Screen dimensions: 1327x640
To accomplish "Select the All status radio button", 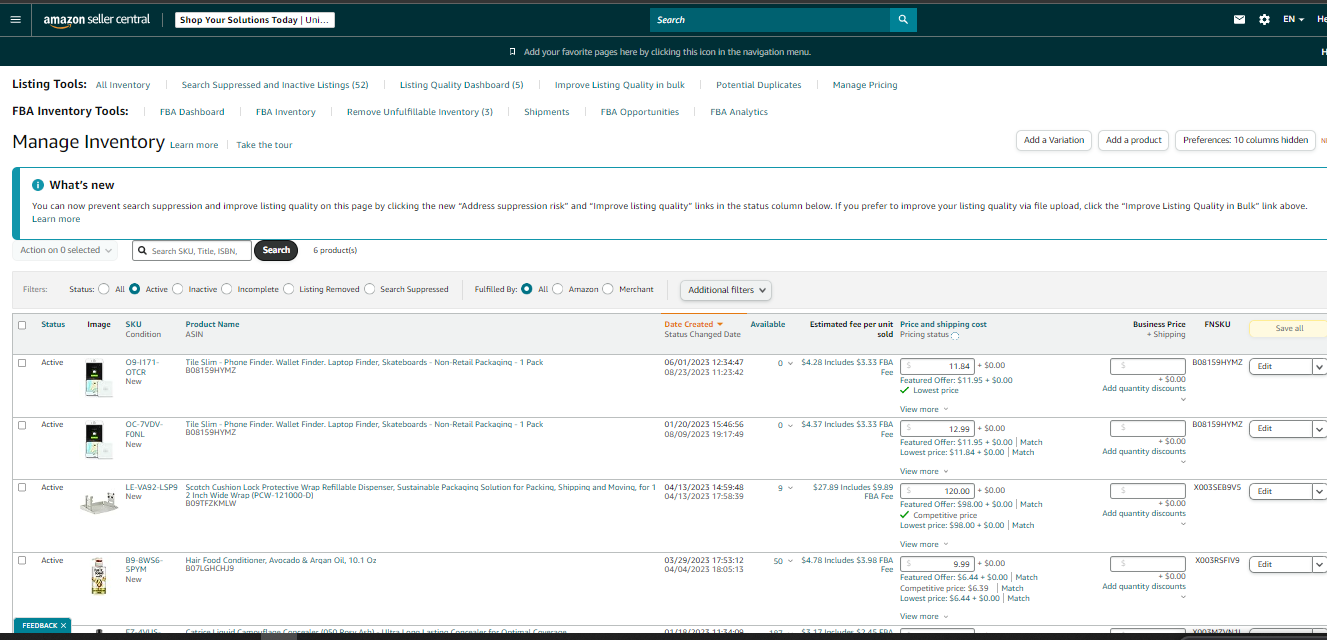I will tap(104, 289).
